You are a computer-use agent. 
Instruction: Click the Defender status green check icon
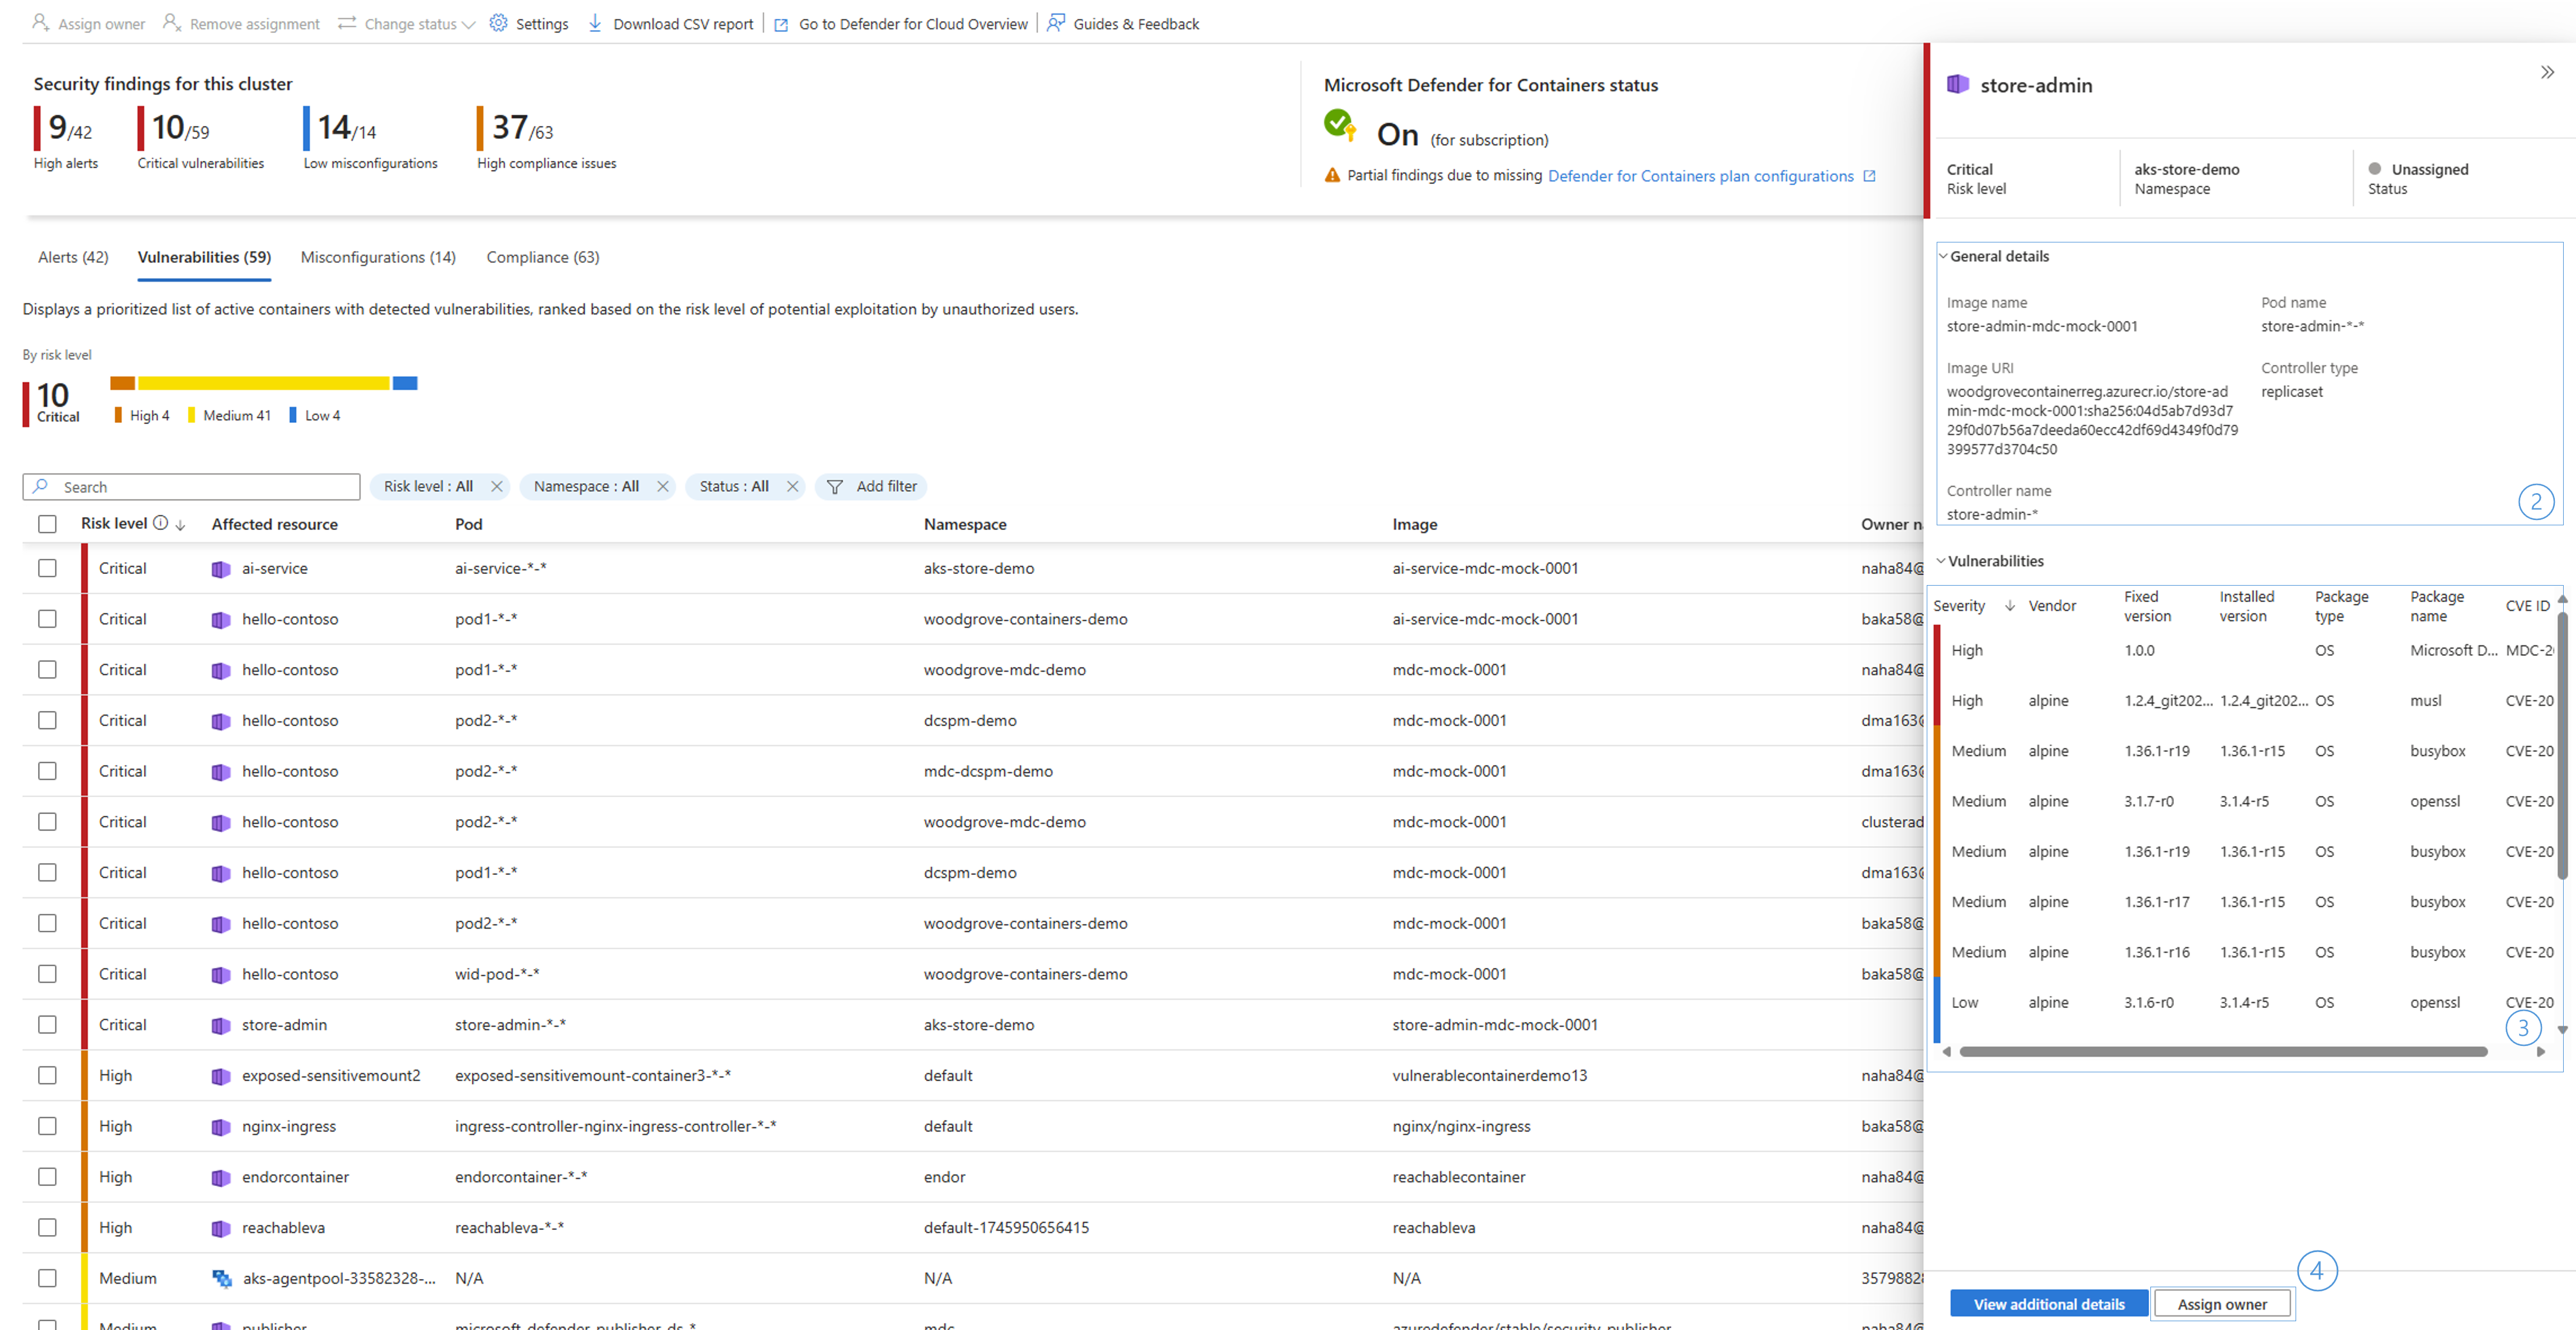pyautogui.click(x=1340, y=125)
